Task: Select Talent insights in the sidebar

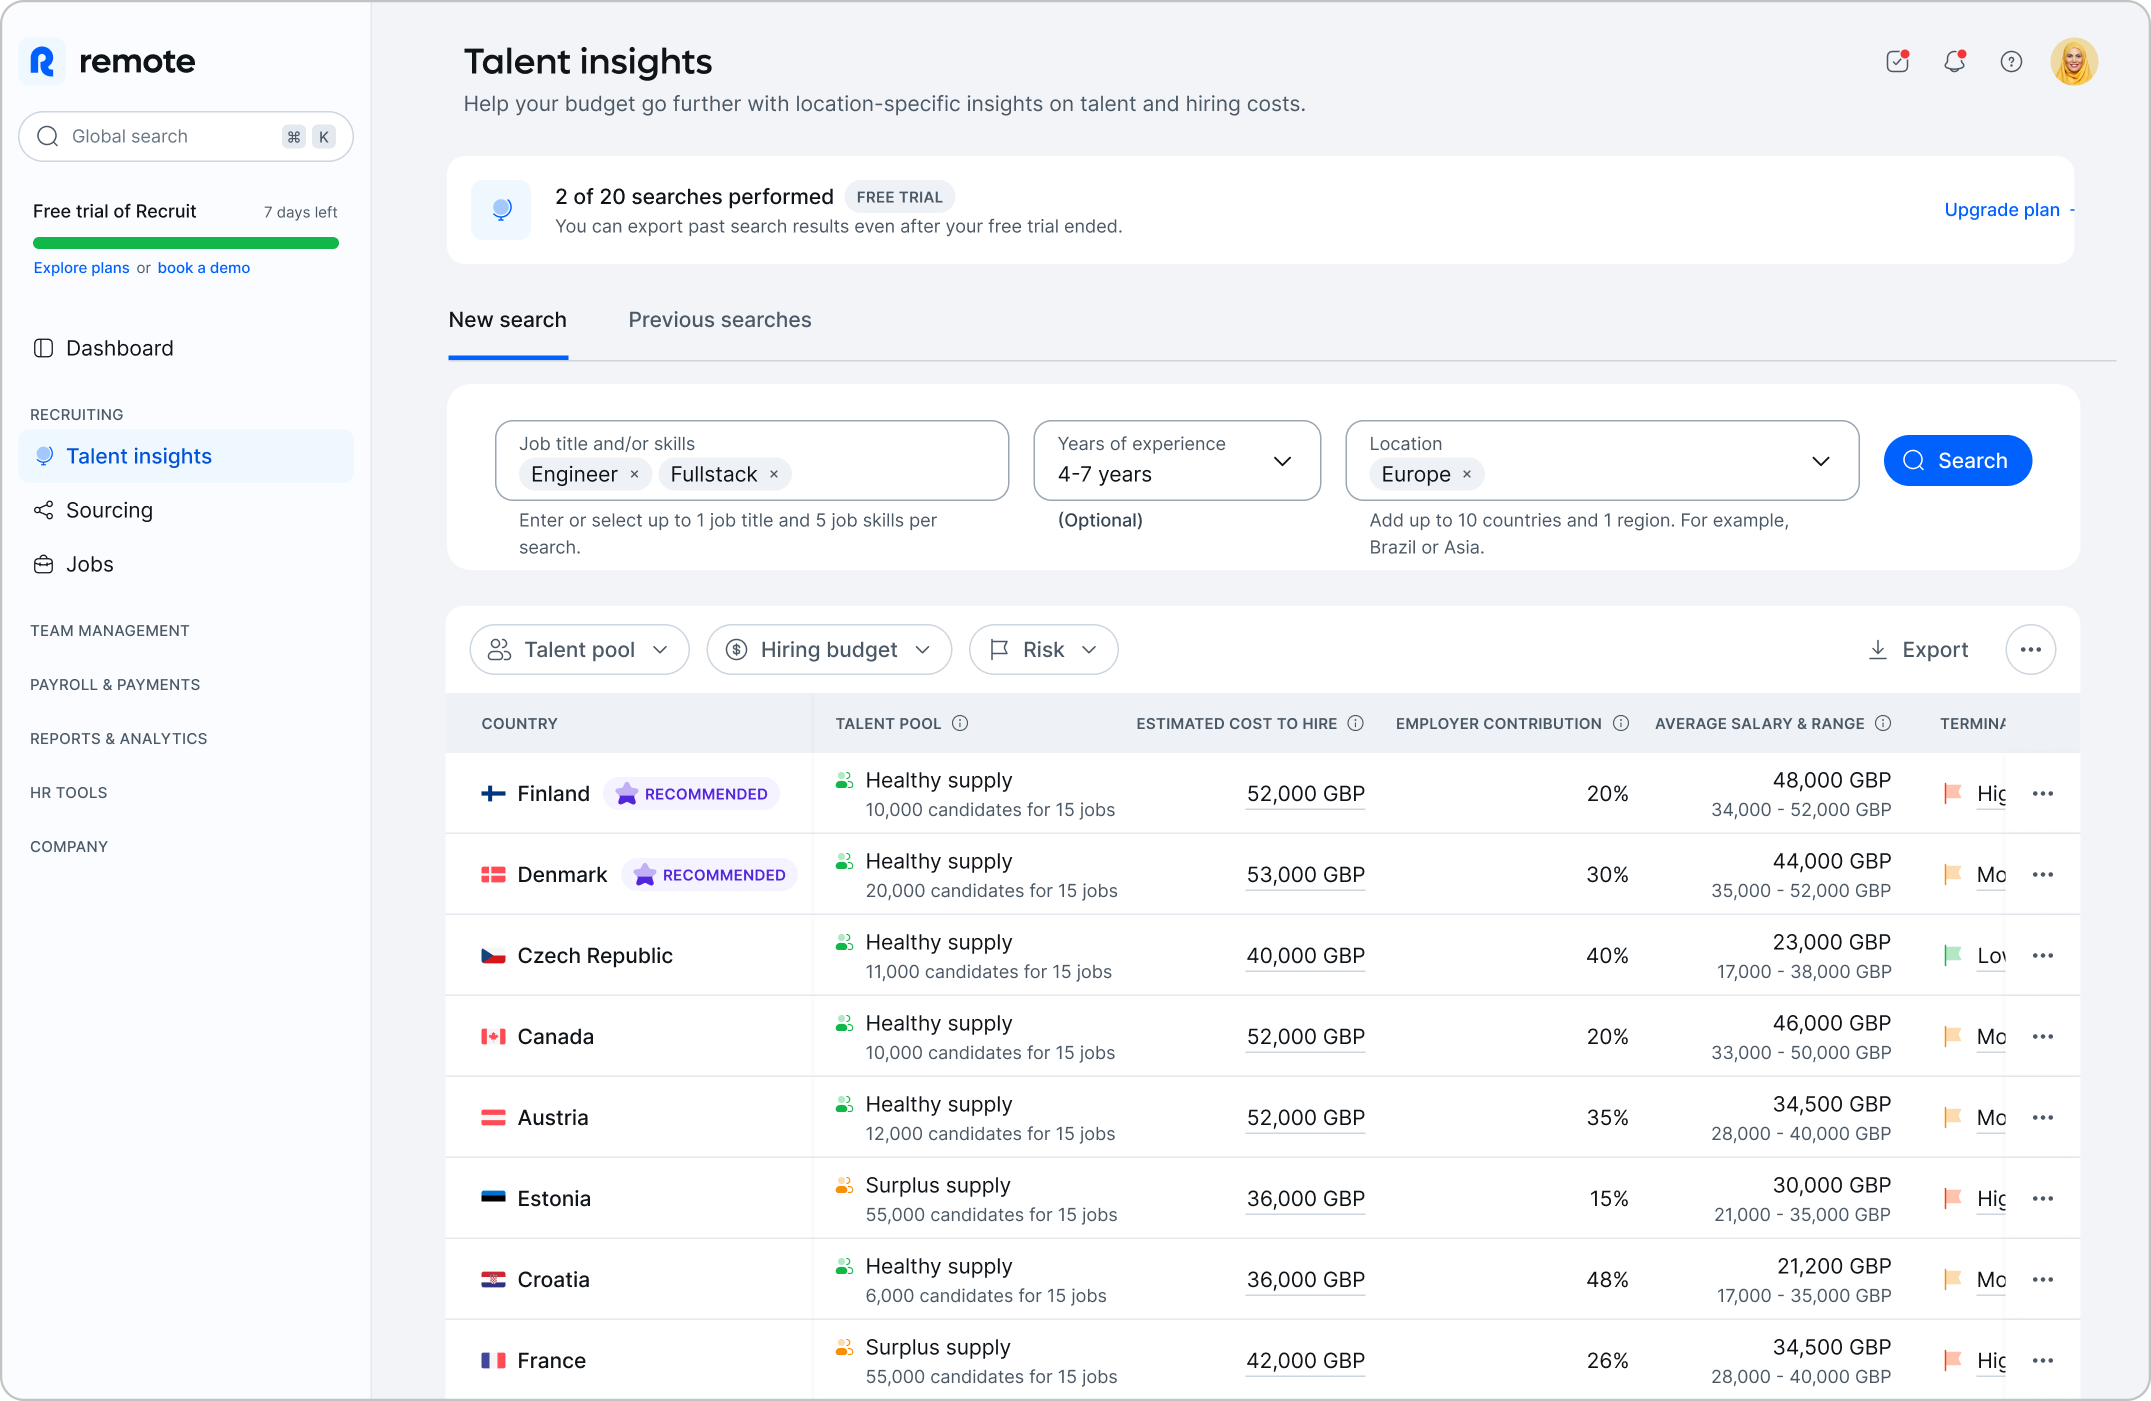Action: pos(138,456)
